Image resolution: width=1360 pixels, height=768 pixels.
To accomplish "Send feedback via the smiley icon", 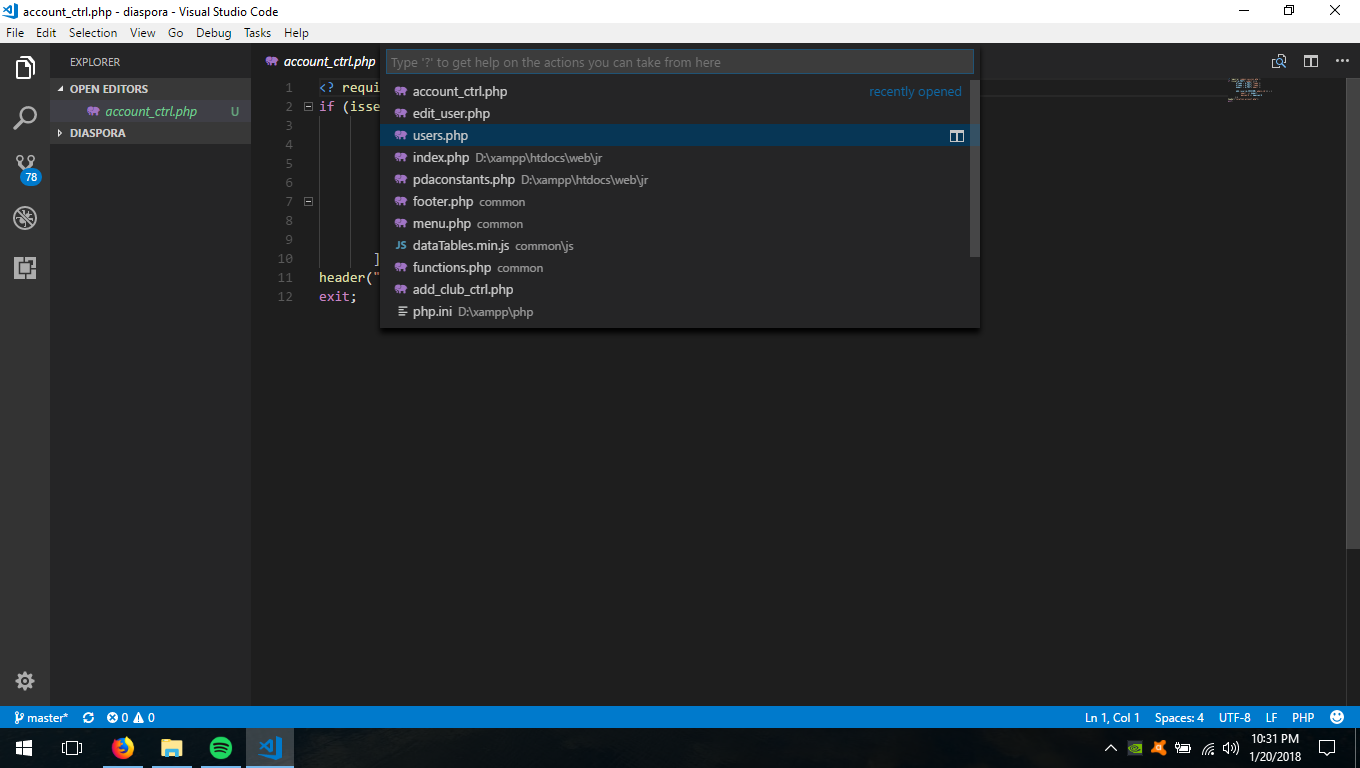I will pyautogui.click(x=1337, y=717).
